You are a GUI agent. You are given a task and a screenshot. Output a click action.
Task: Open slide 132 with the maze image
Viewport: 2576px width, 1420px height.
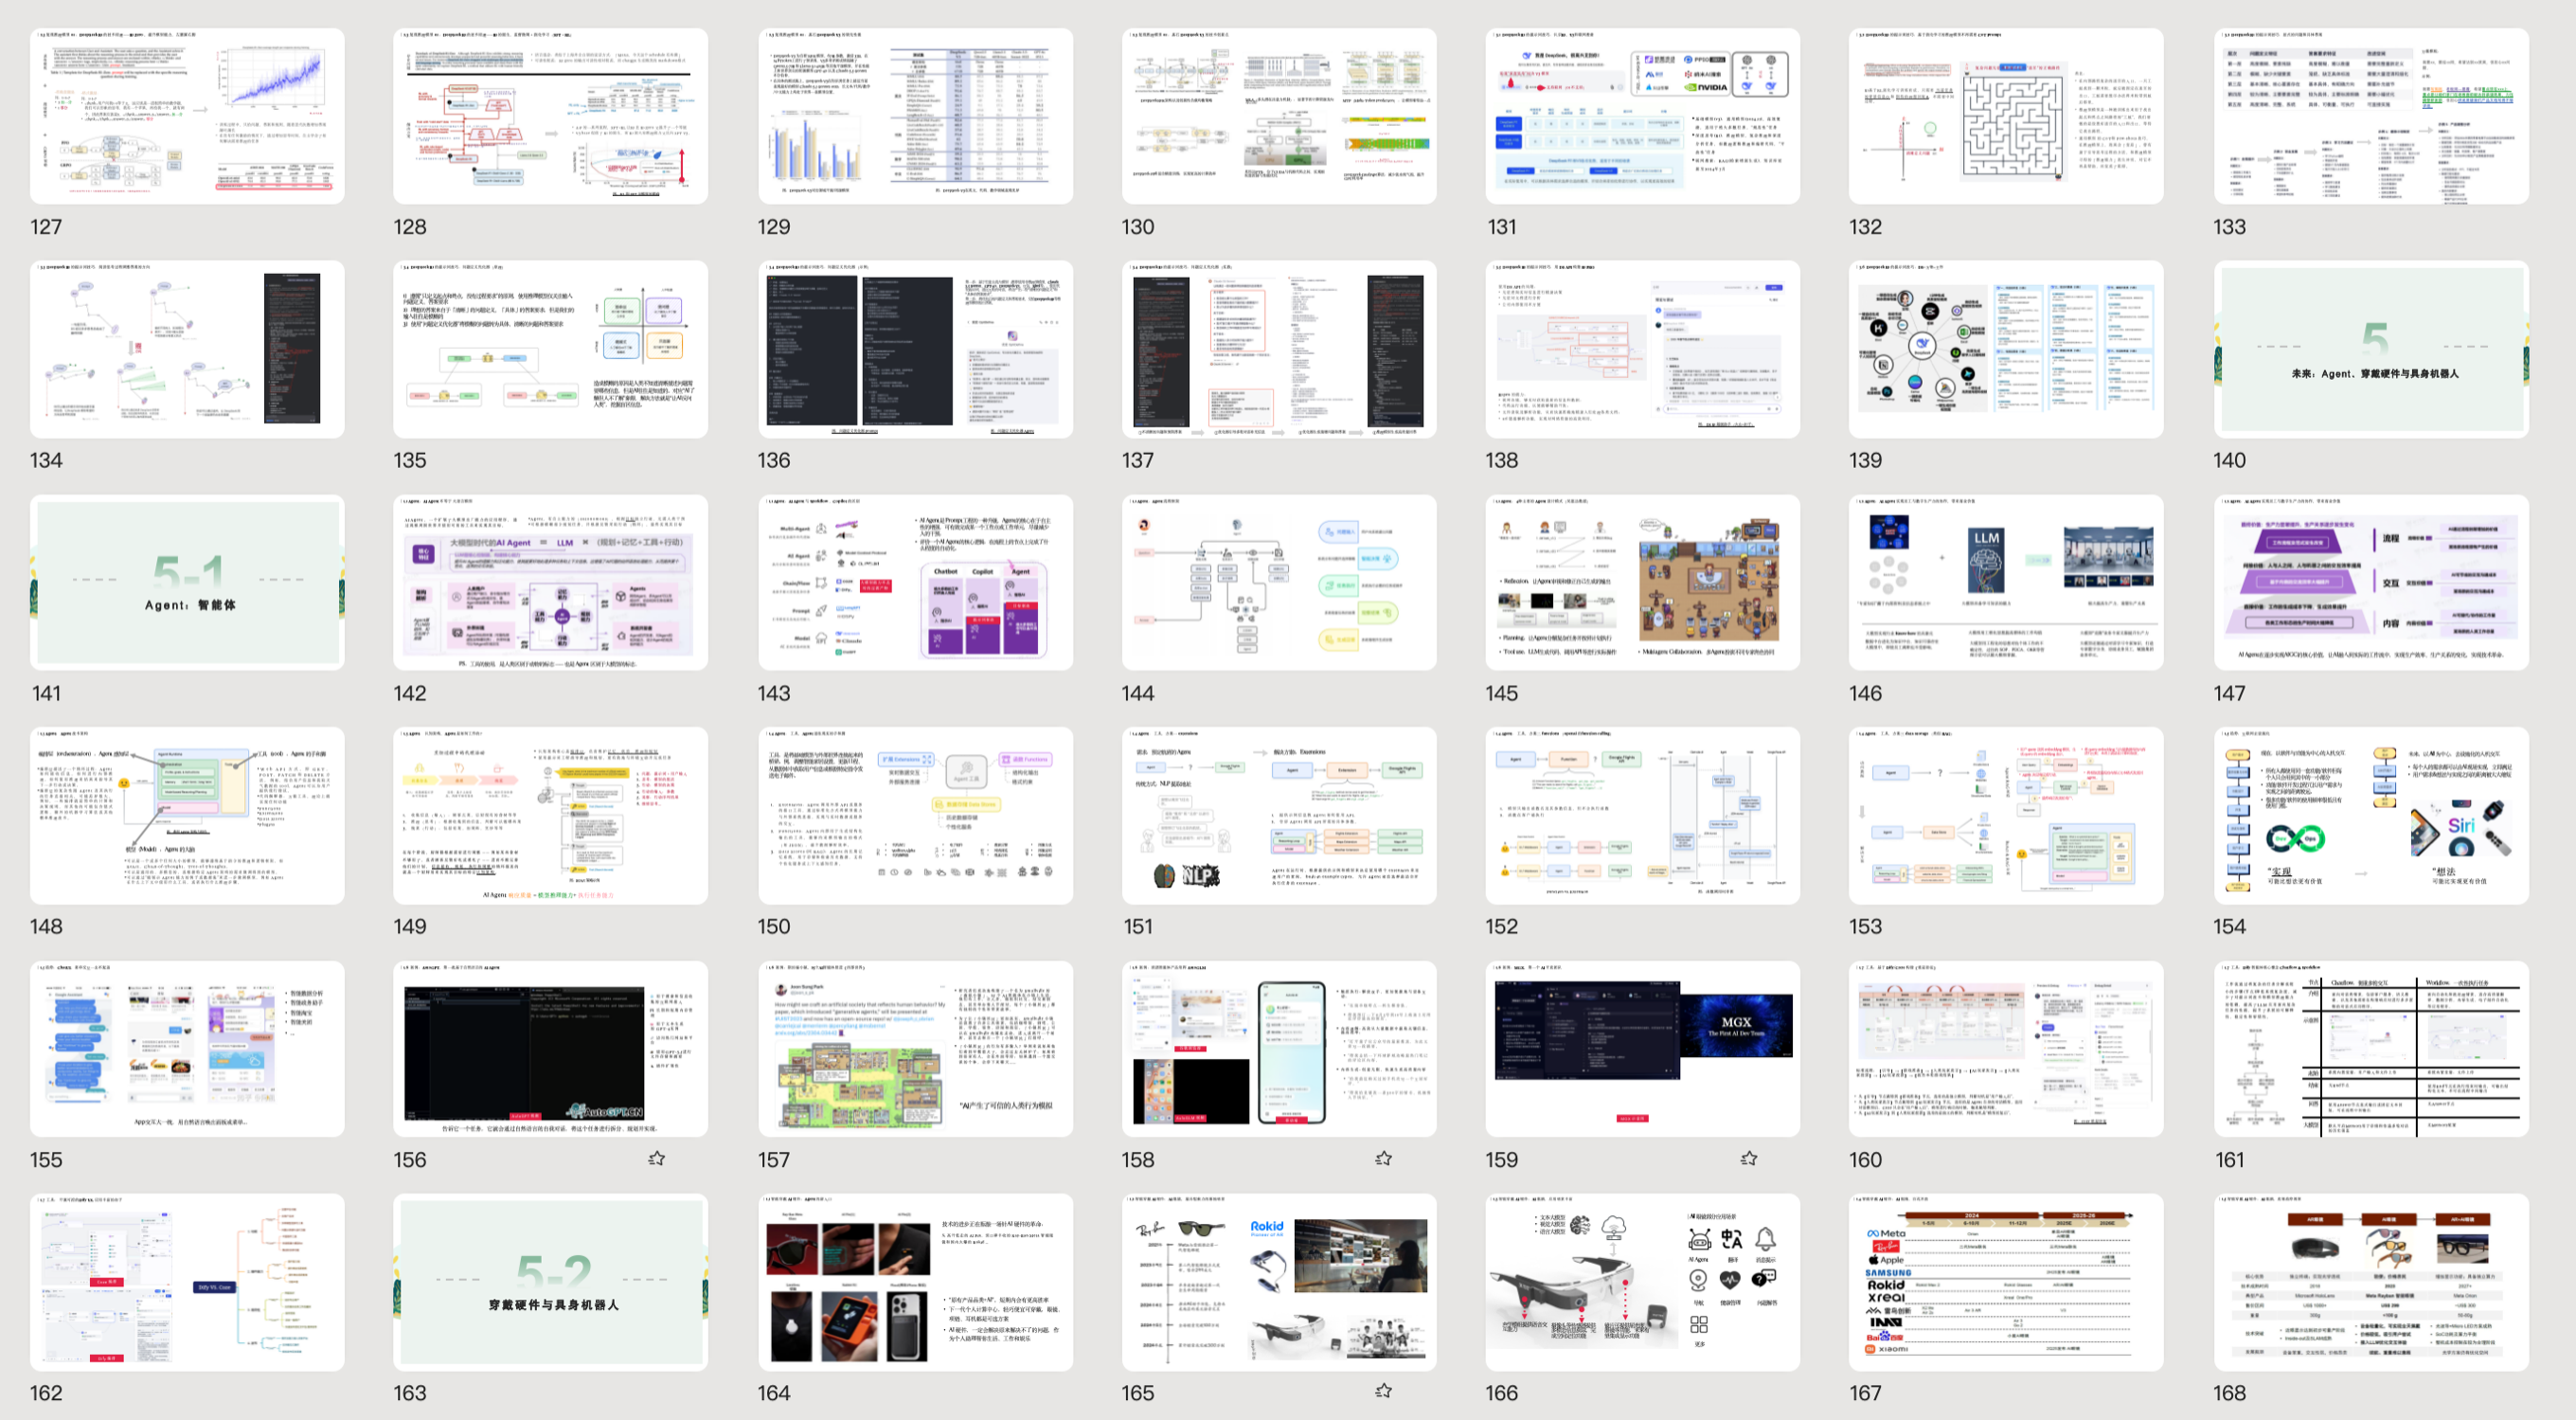tap(2005, 116)
